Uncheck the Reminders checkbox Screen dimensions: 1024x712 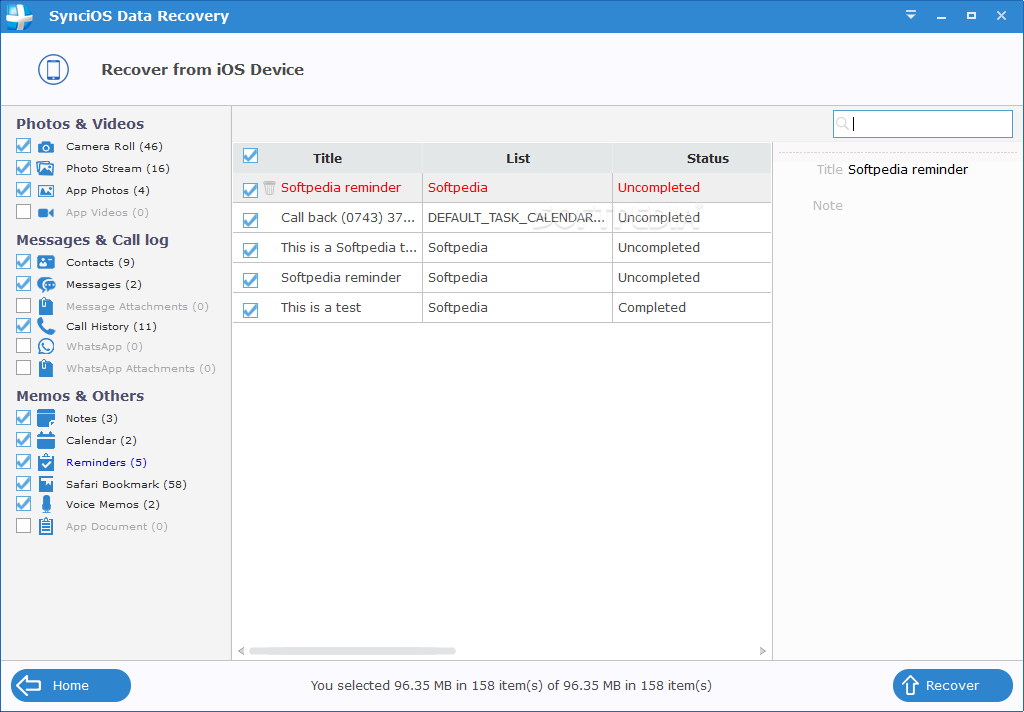pos(24,462)
